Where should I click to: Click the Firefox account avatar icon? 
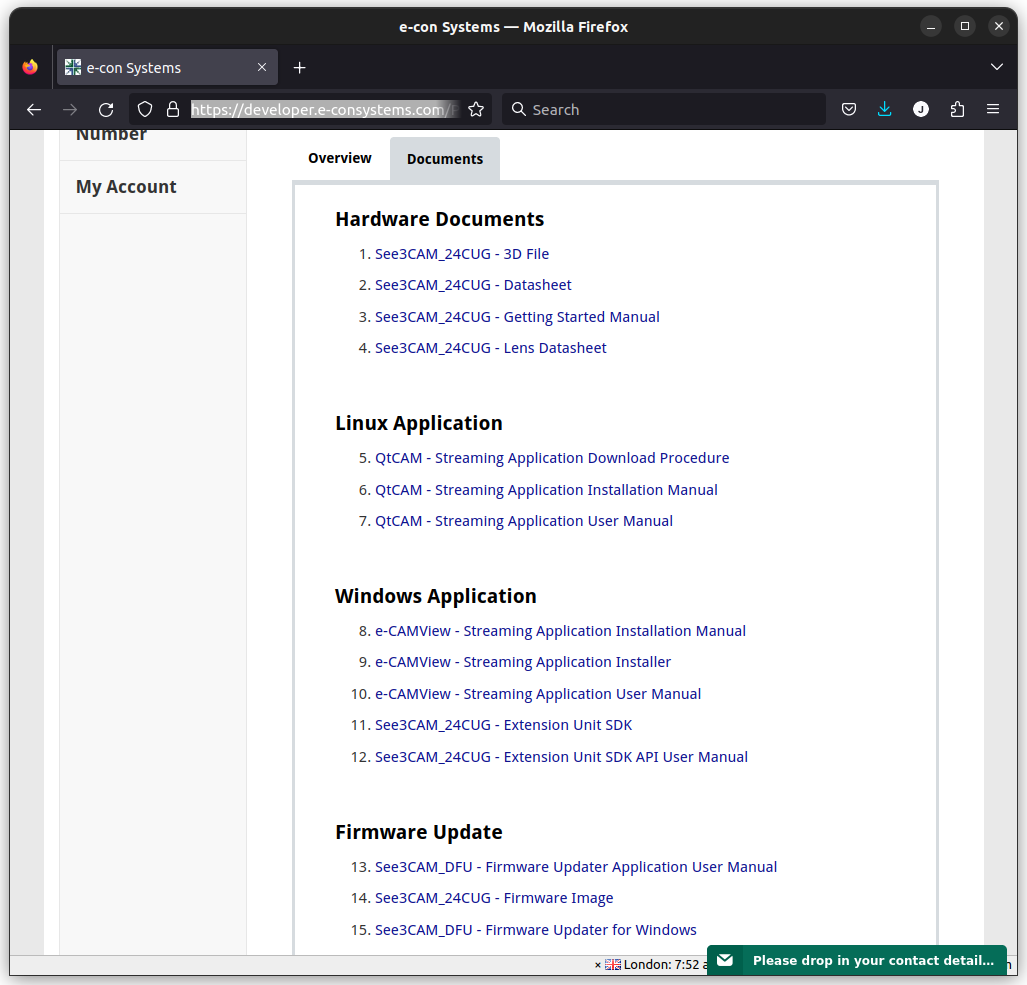pyautogui.click(x=921, y=109)
